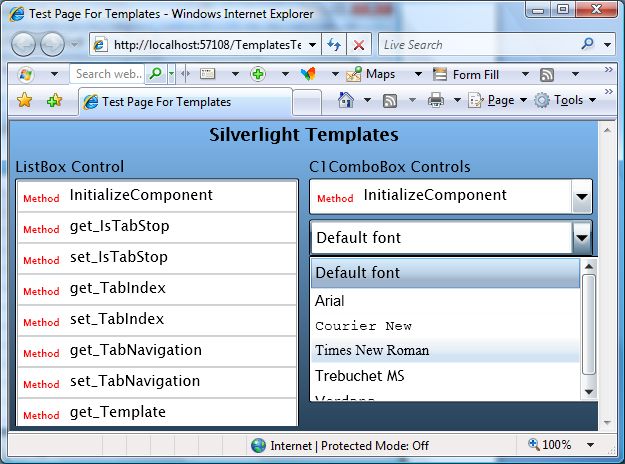Viewport: 625px width, 464px height.
Task: Click the Live Search magnifier icon
Action: tap(587, 43)
